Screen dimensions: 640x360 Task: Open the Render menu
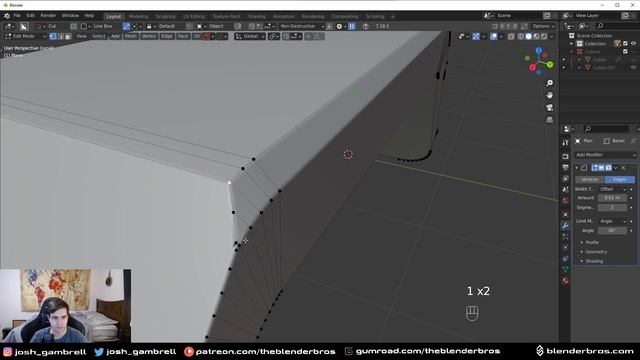click(x=48, y=16)
